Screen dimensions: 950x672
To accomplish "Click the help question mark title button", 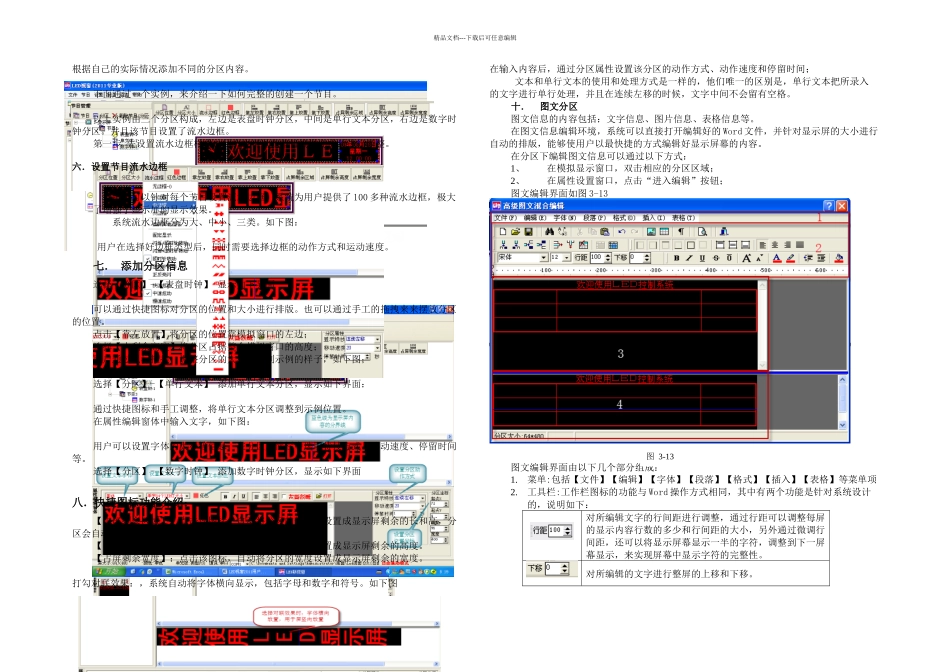I will pos(829,206).
